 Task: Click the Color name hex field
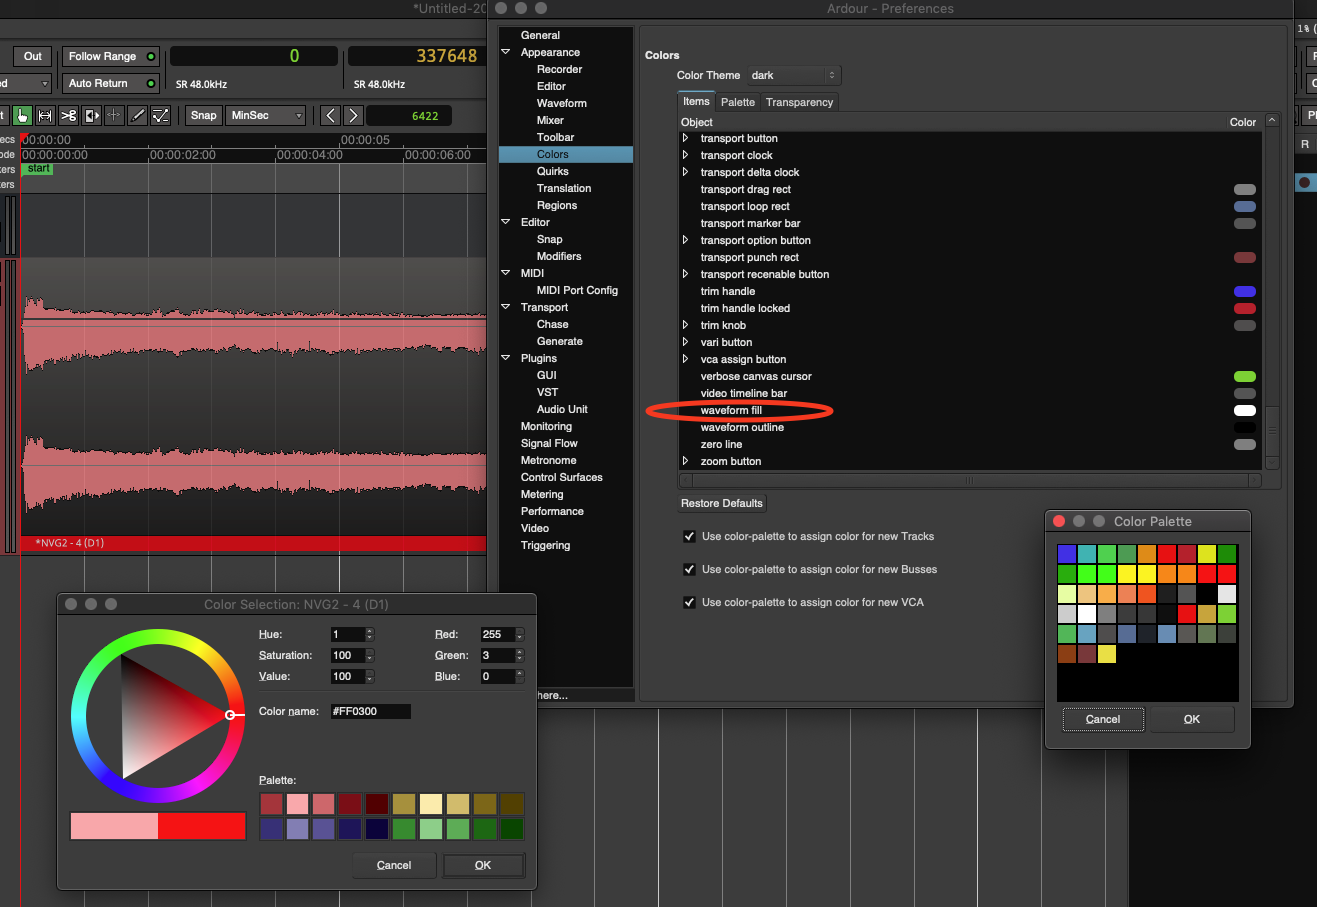pyautogui.click(x=370, y=712)
